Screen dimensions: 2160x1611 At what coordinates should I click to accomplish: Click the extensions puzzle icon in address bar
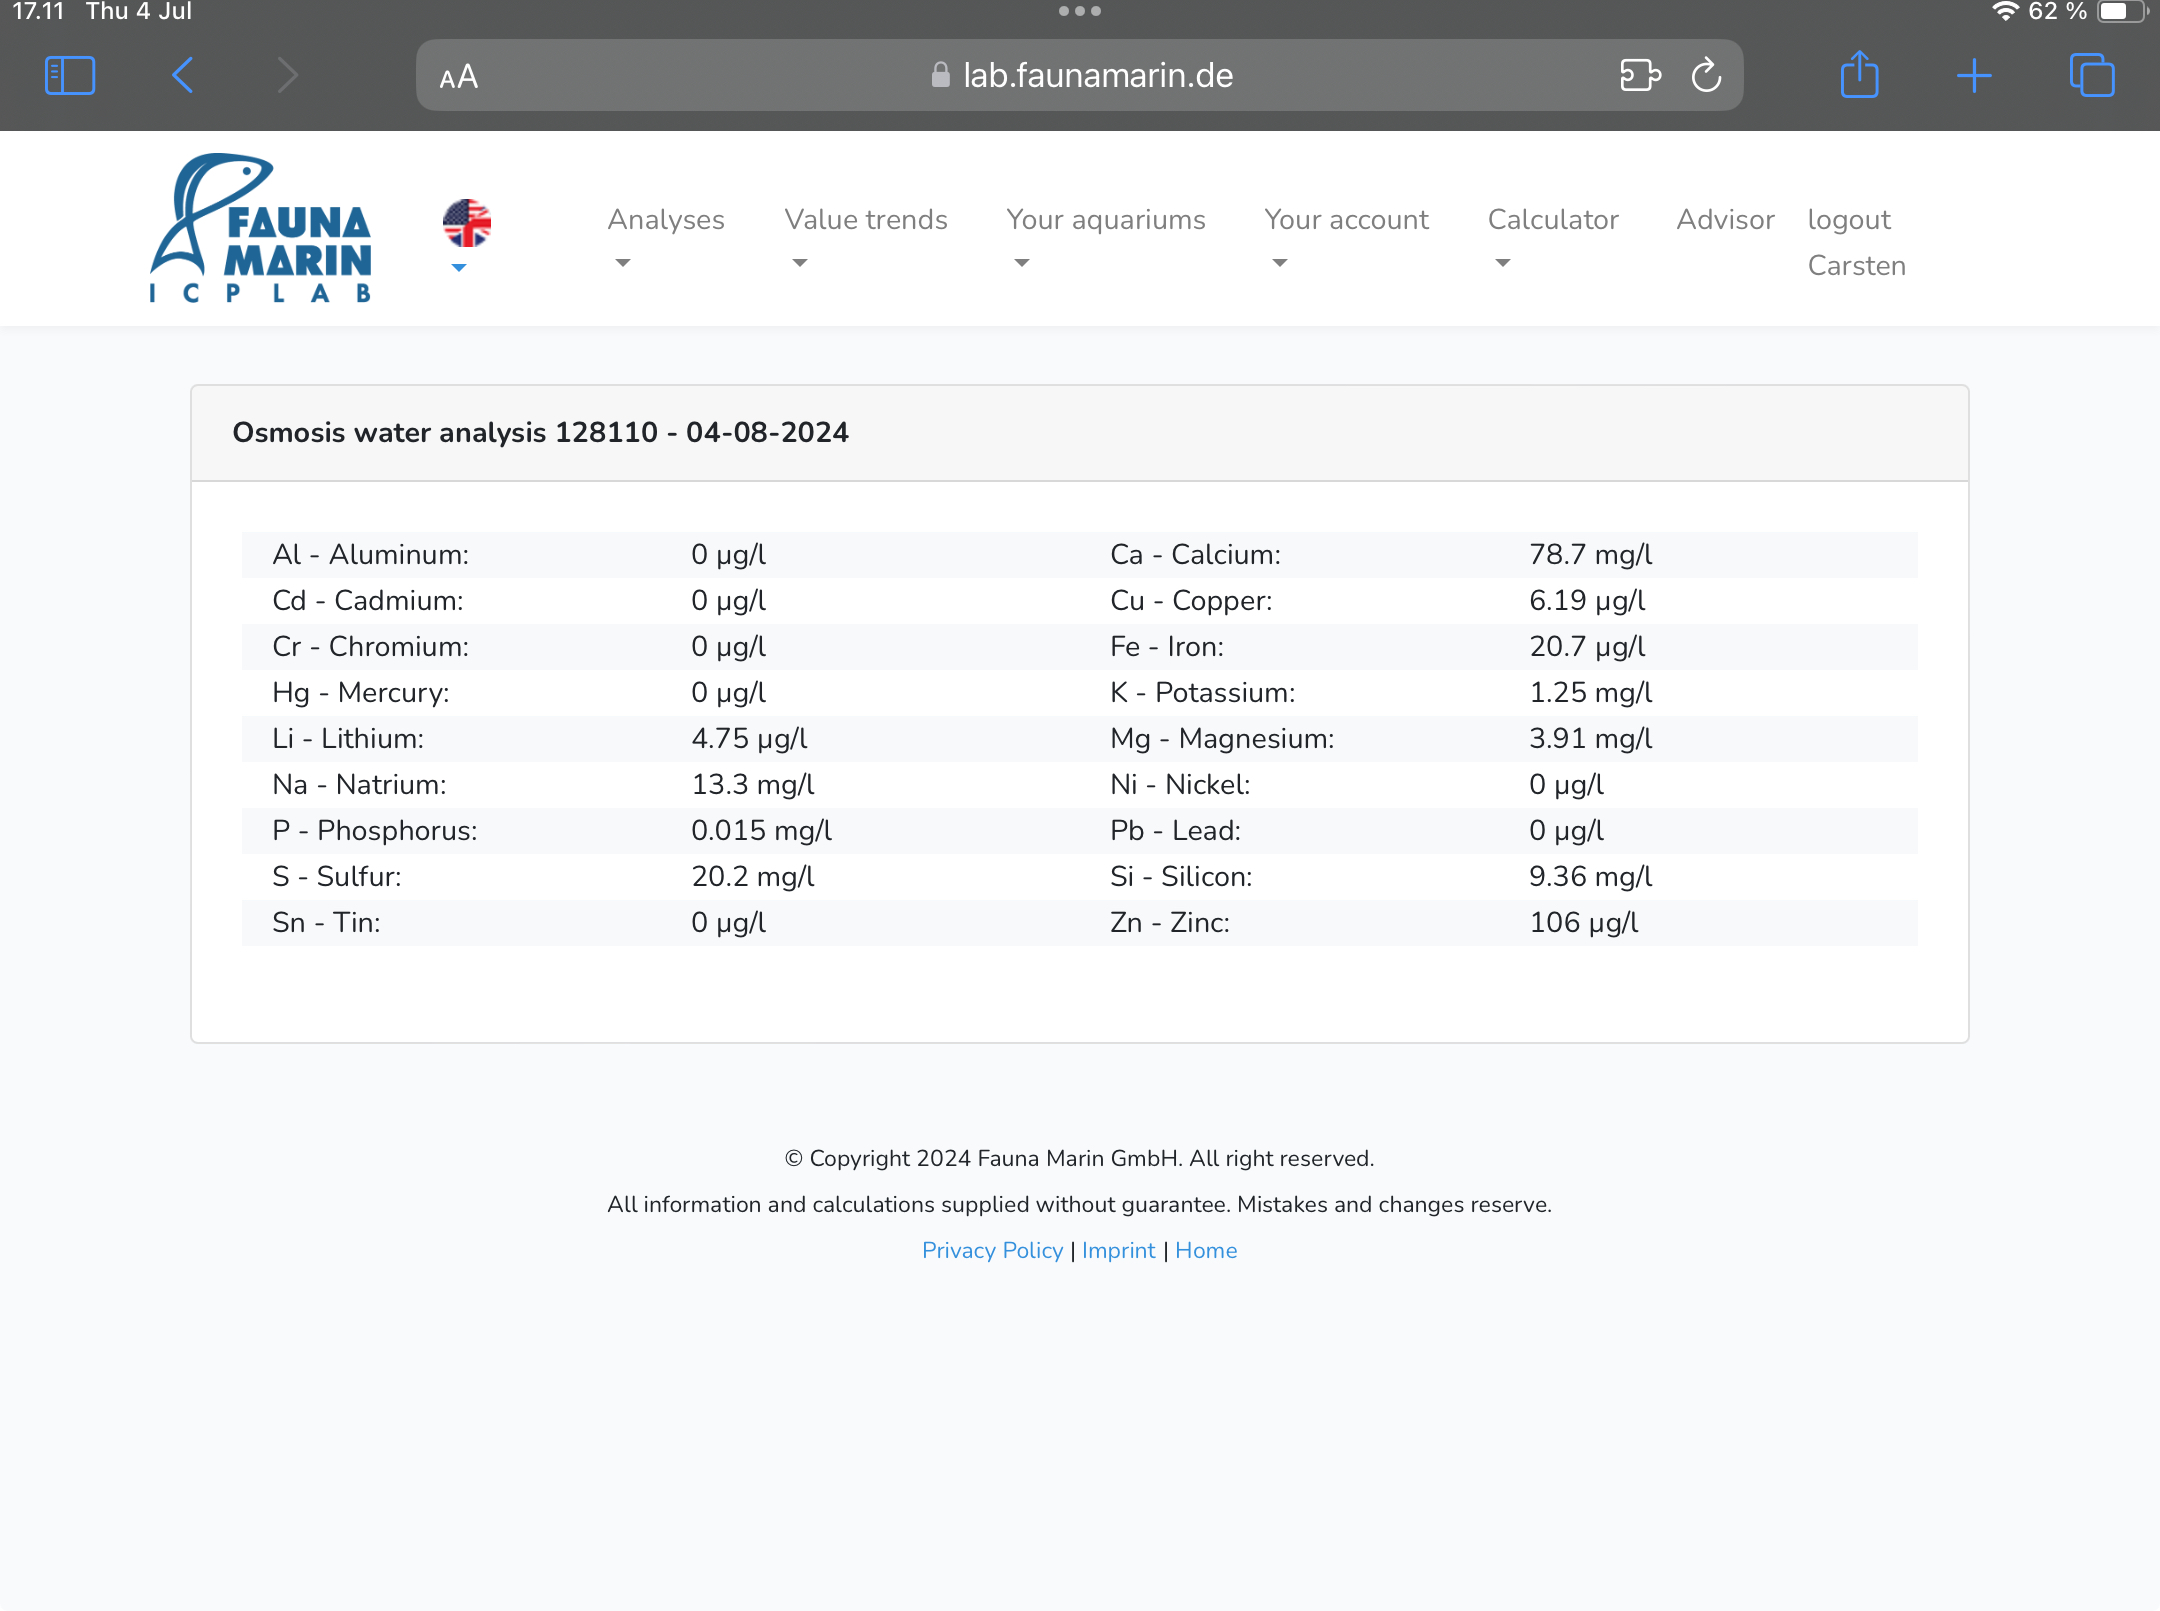tap(1639, 76)
